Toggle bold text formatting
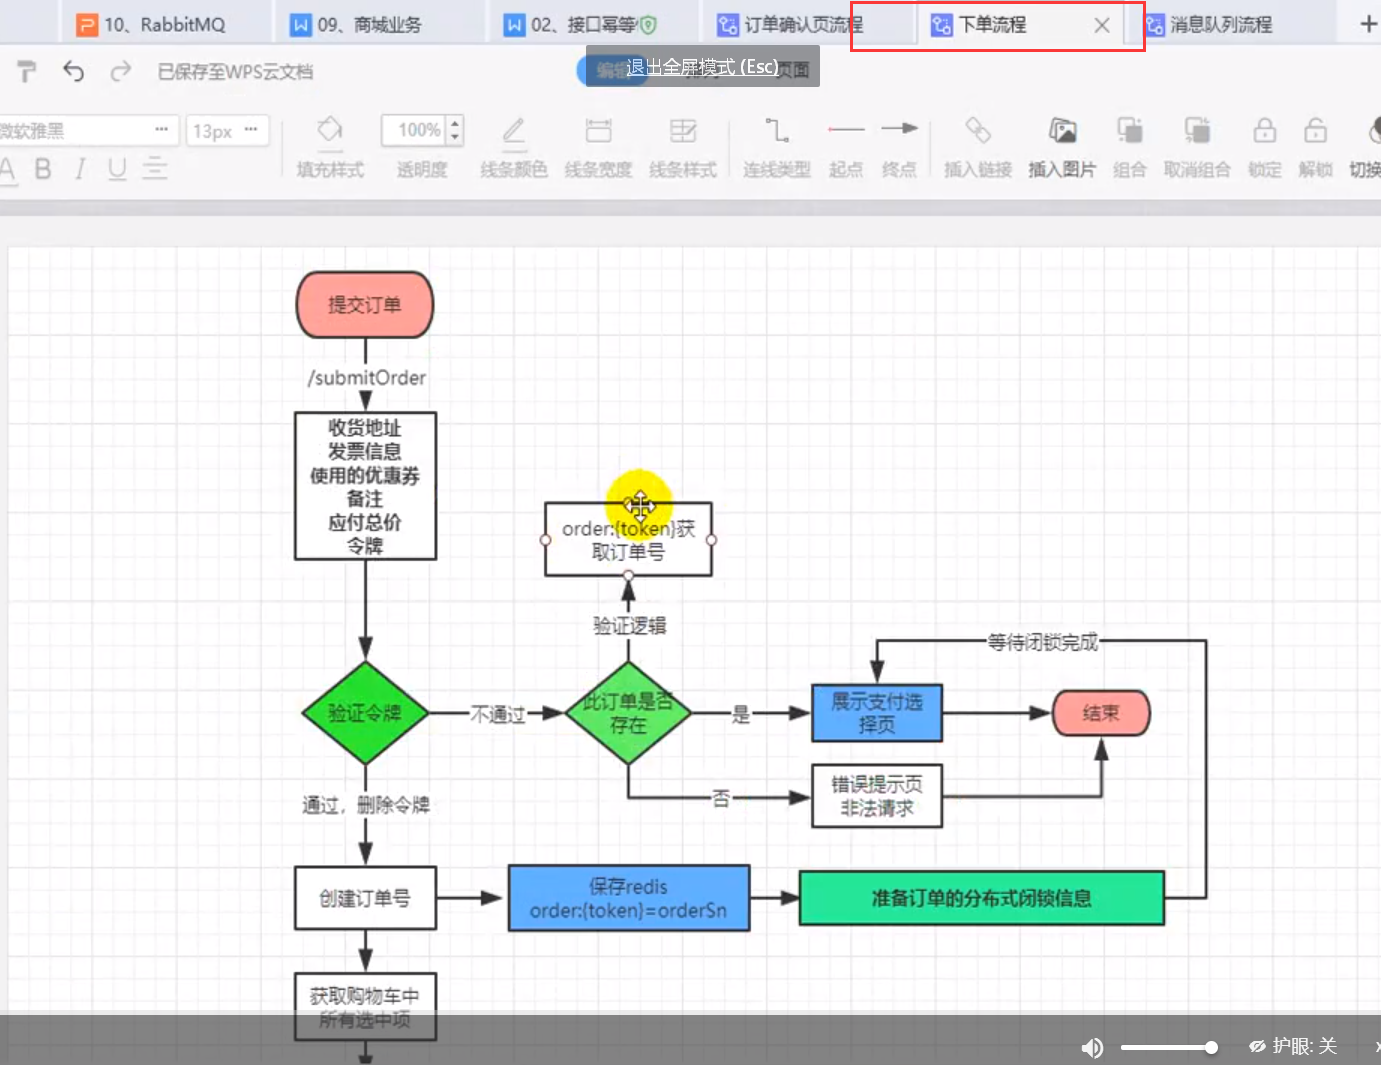The image size is (1381, 1065). point(43,169)
